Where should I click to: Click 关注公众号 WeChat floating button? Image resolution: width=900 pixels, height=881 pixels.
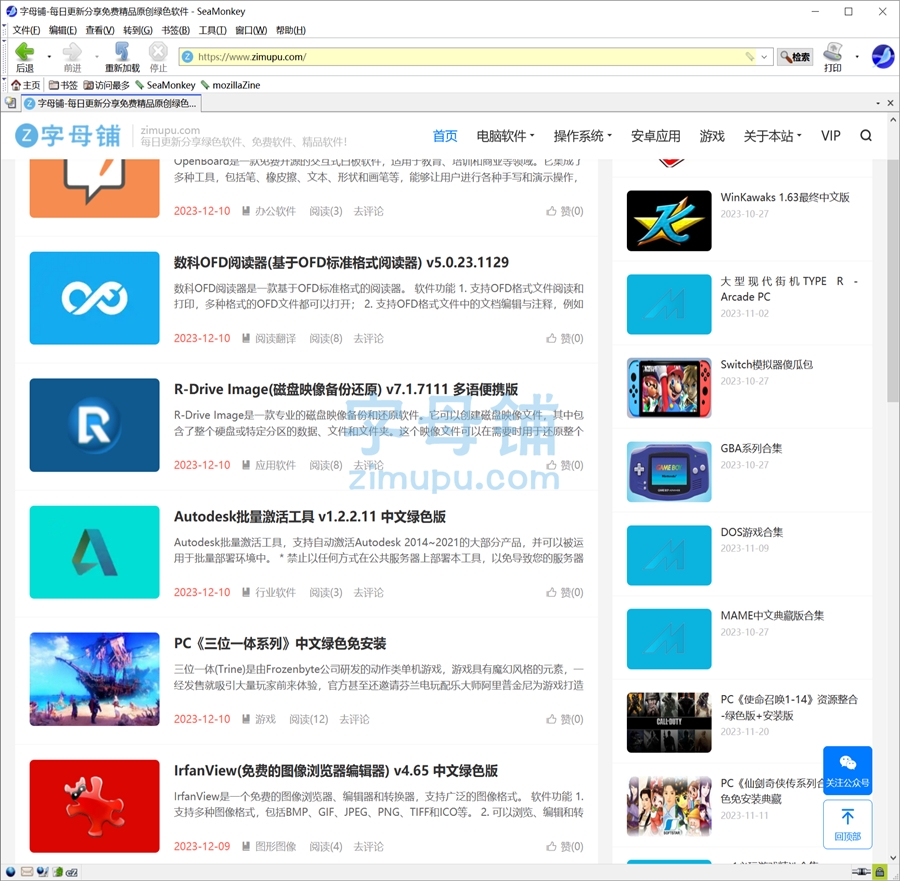(847, 770)
